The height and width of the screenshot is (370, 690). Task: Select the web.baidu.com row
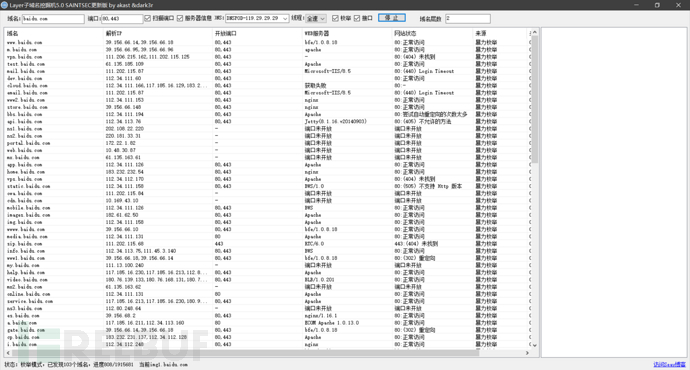click(267, 150)
